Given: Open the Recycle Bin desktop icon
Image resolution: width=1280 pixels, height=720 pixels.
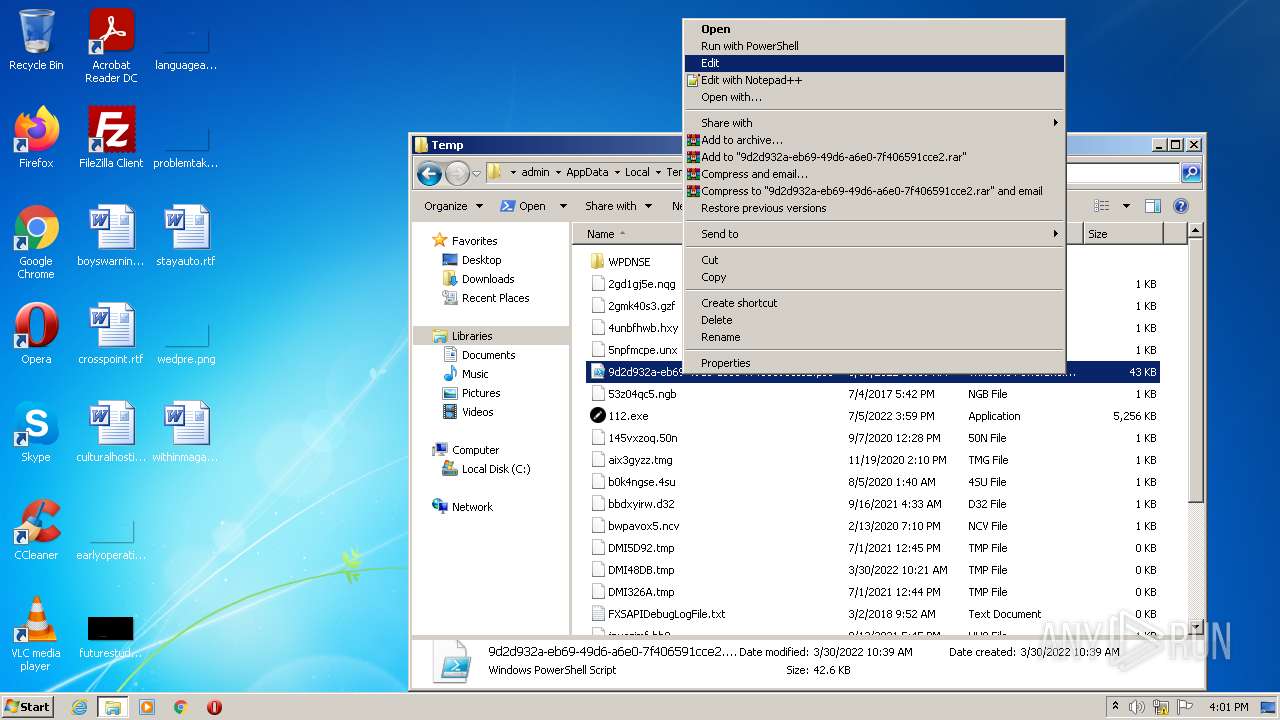Looking at the screenshot, I should point(36,40).
